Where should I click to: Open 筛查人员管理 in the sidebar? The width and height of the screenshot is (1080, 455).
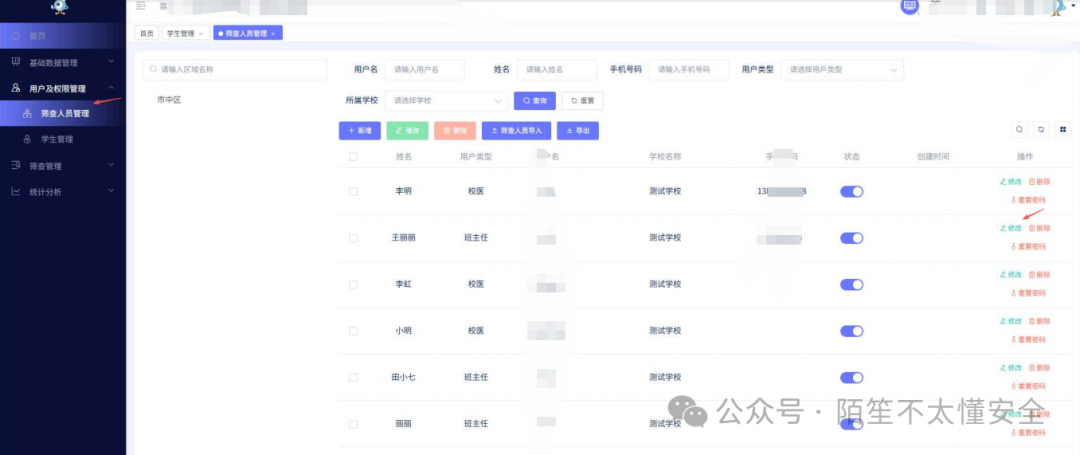[63, 114]
